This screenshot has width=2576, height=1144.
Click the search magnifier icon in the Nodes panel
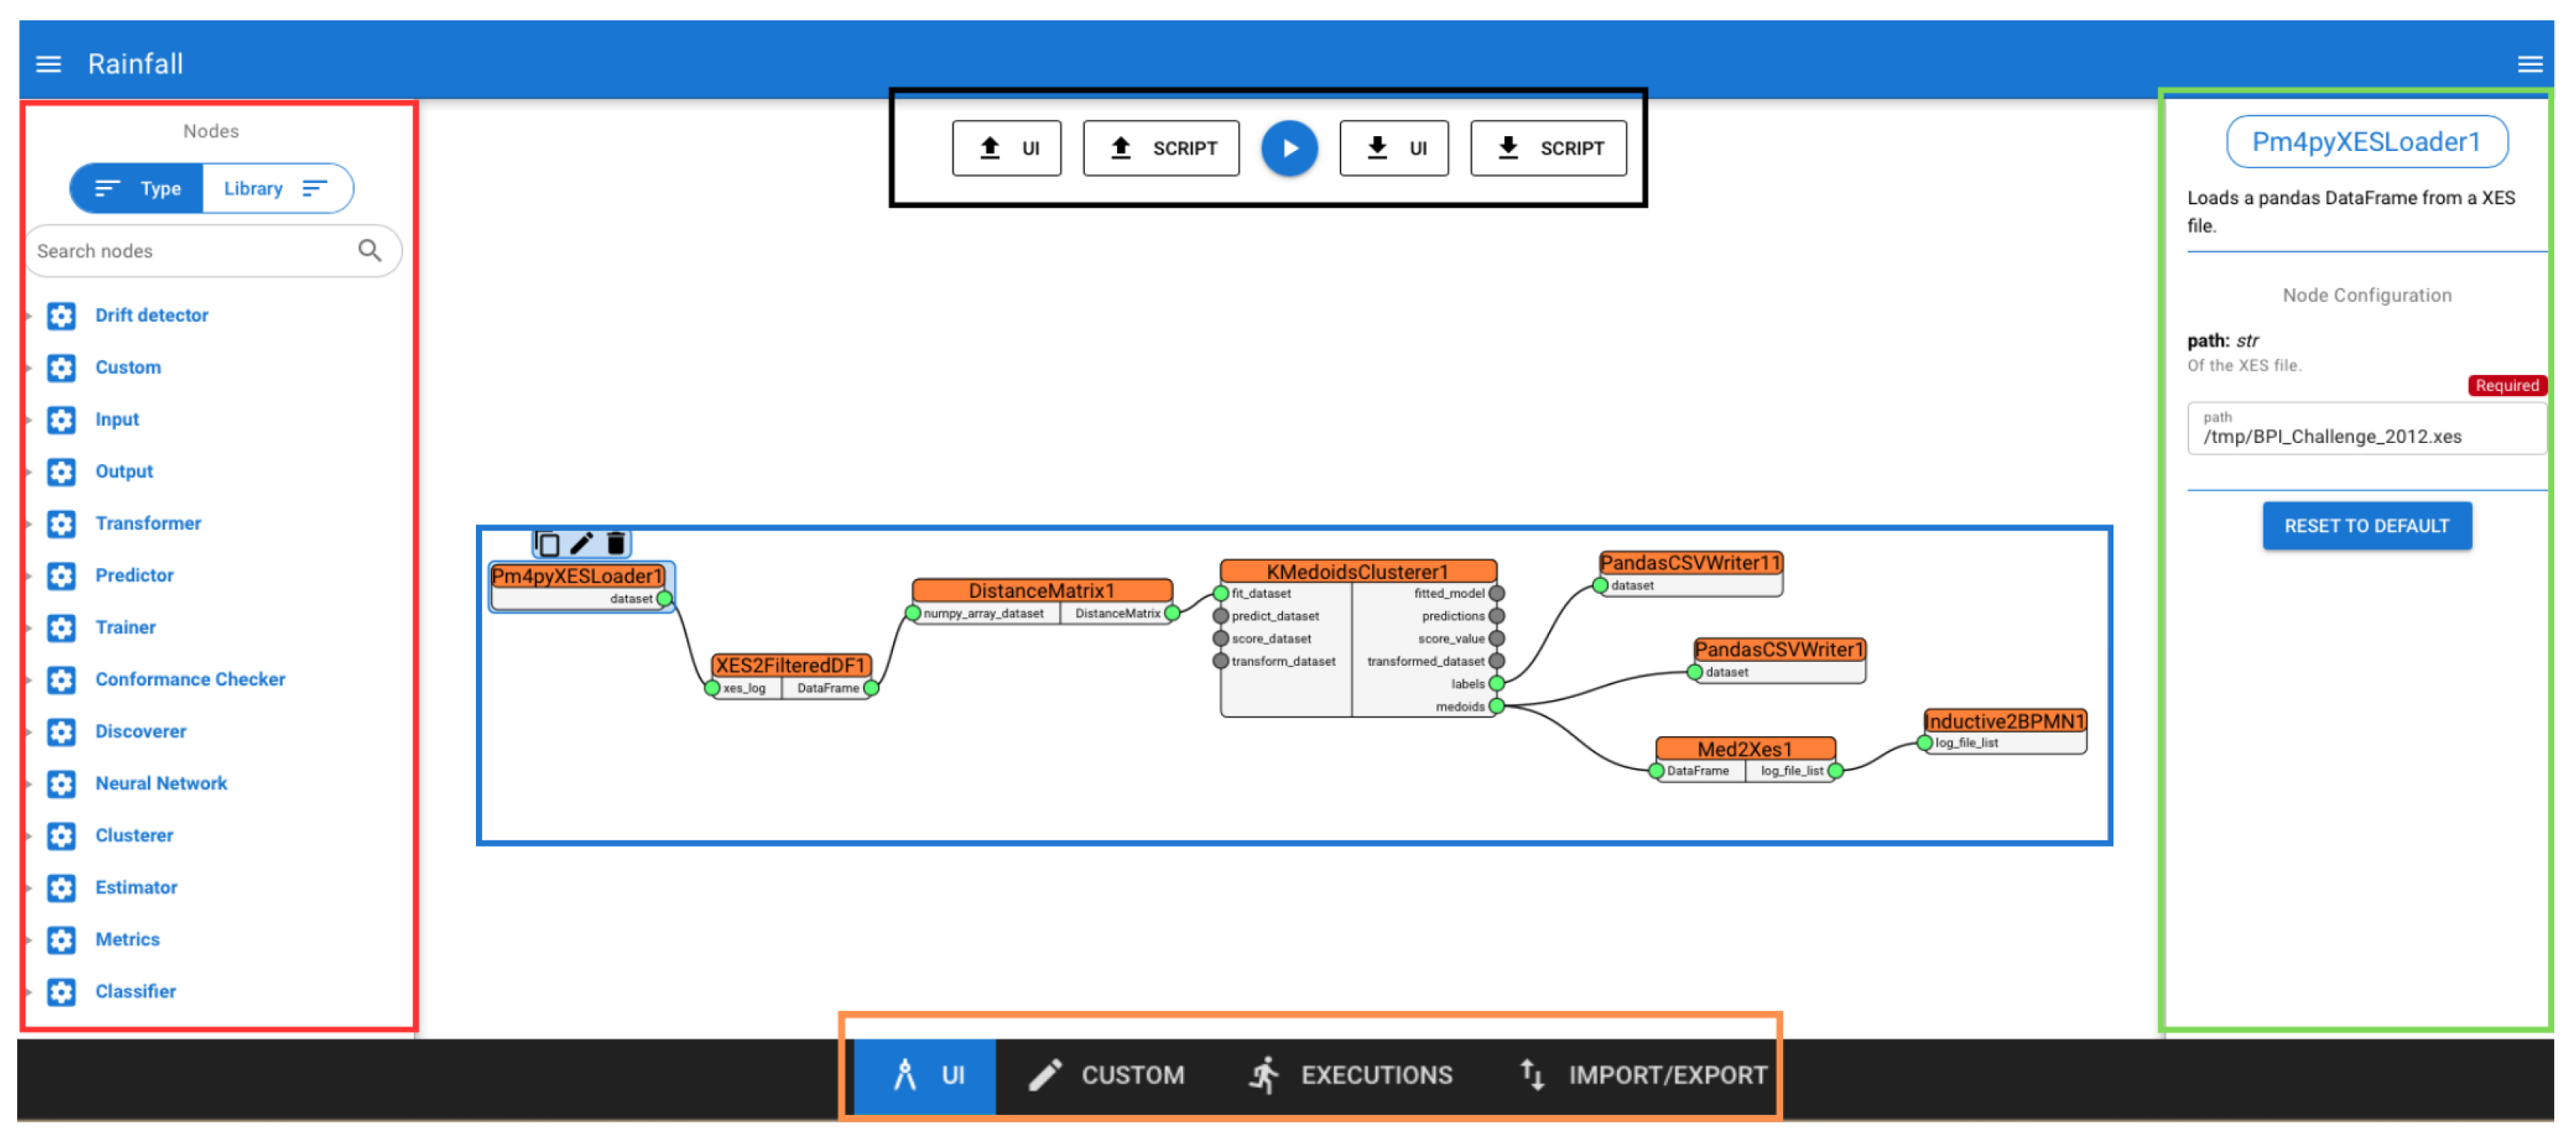[x=369, y=250]
